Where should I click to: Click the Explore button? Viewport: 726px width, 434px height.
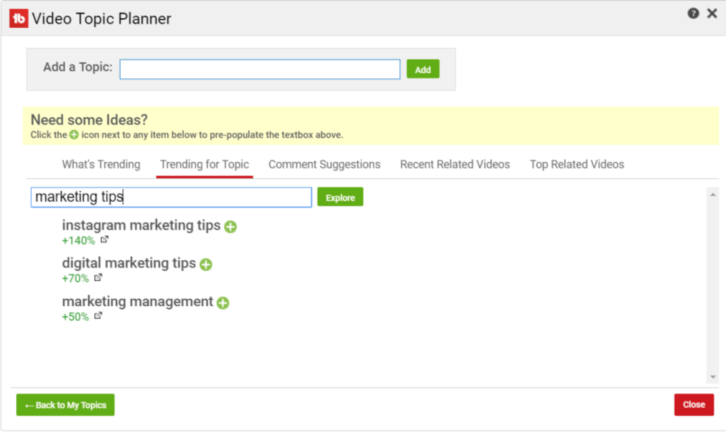click(x=340, y=198)
